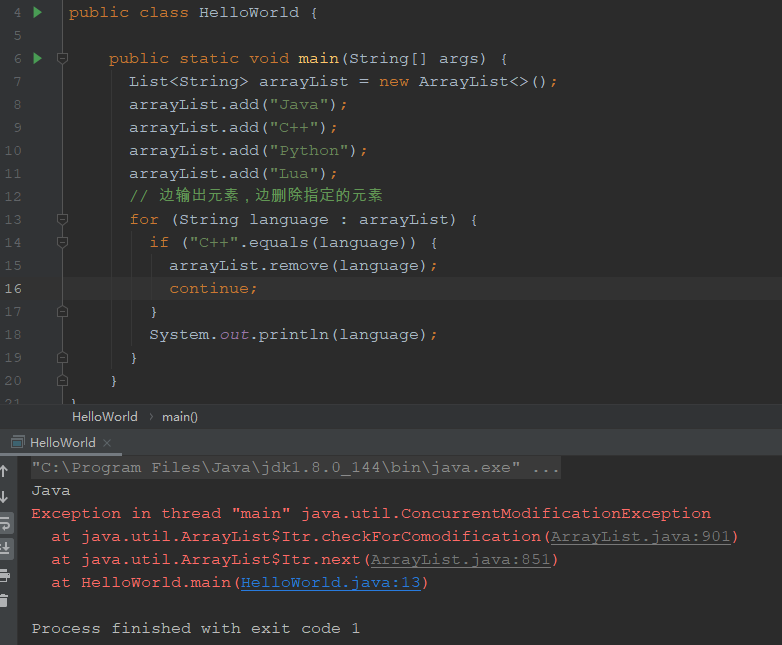Click the down arrow in the Run console toolbar

pyautogui.click(x=5, y=496)
